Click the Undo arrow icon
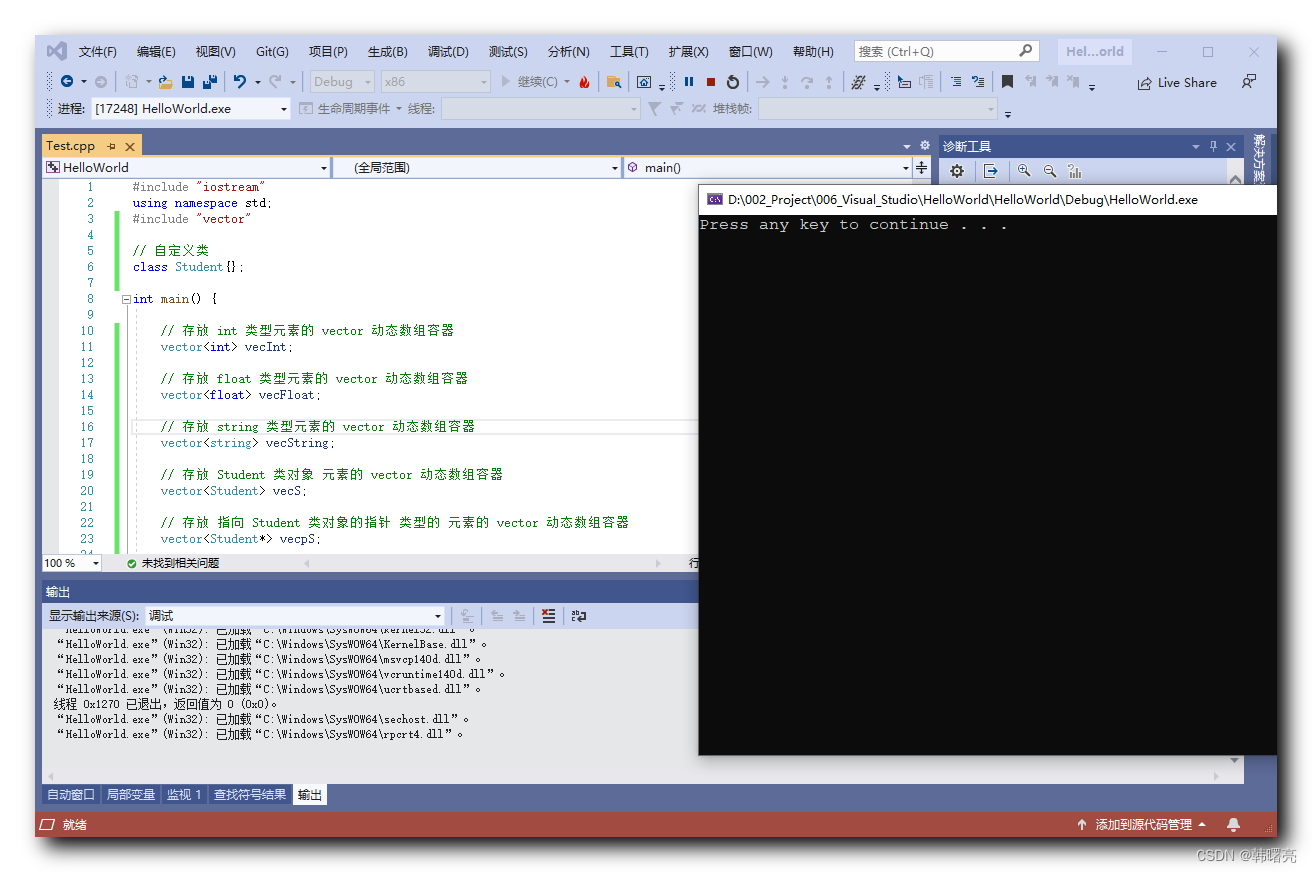 [x=240, y=82]
